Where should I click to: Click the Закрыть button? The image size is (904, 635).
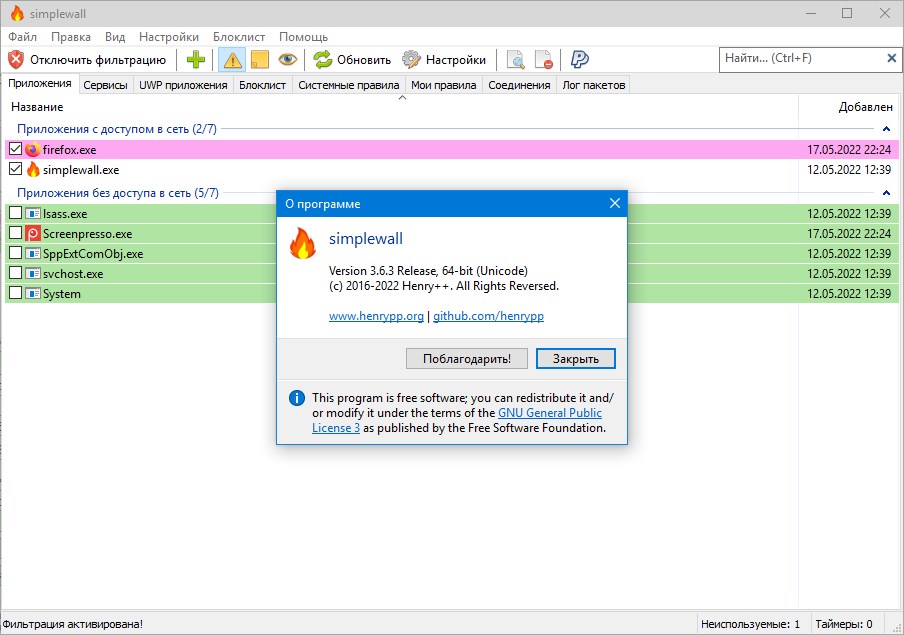click(x=576, y=359)
